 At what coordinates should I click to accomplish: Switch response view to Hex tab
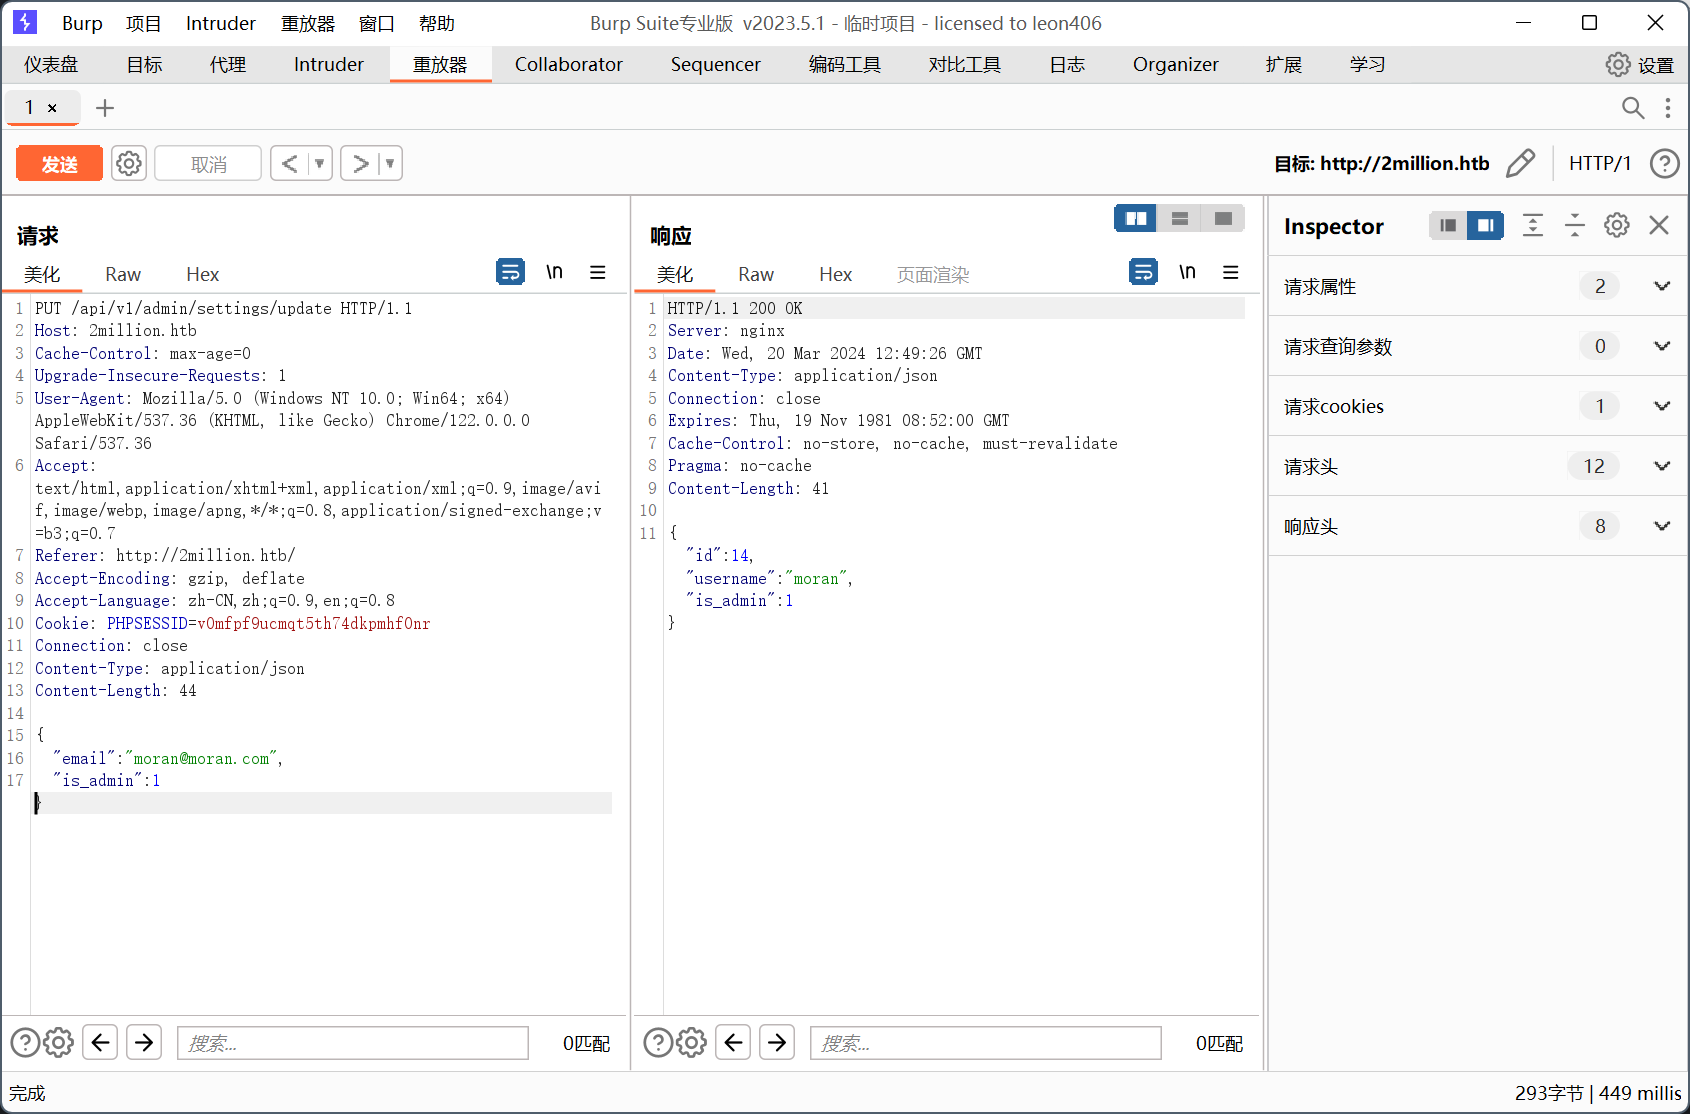[x=835, y=275]
